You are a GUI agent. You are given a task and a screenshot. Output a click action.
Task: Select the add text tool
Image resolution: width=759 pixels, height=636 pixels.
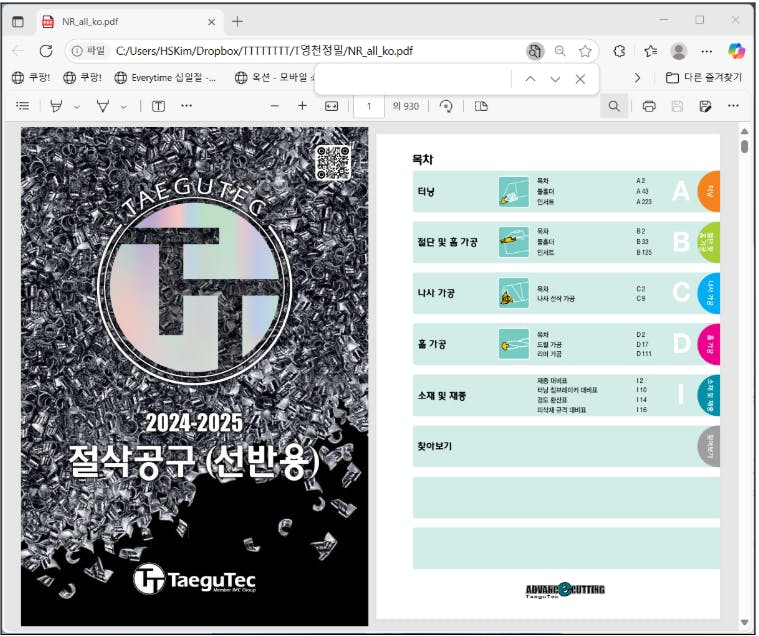point(158,106)
